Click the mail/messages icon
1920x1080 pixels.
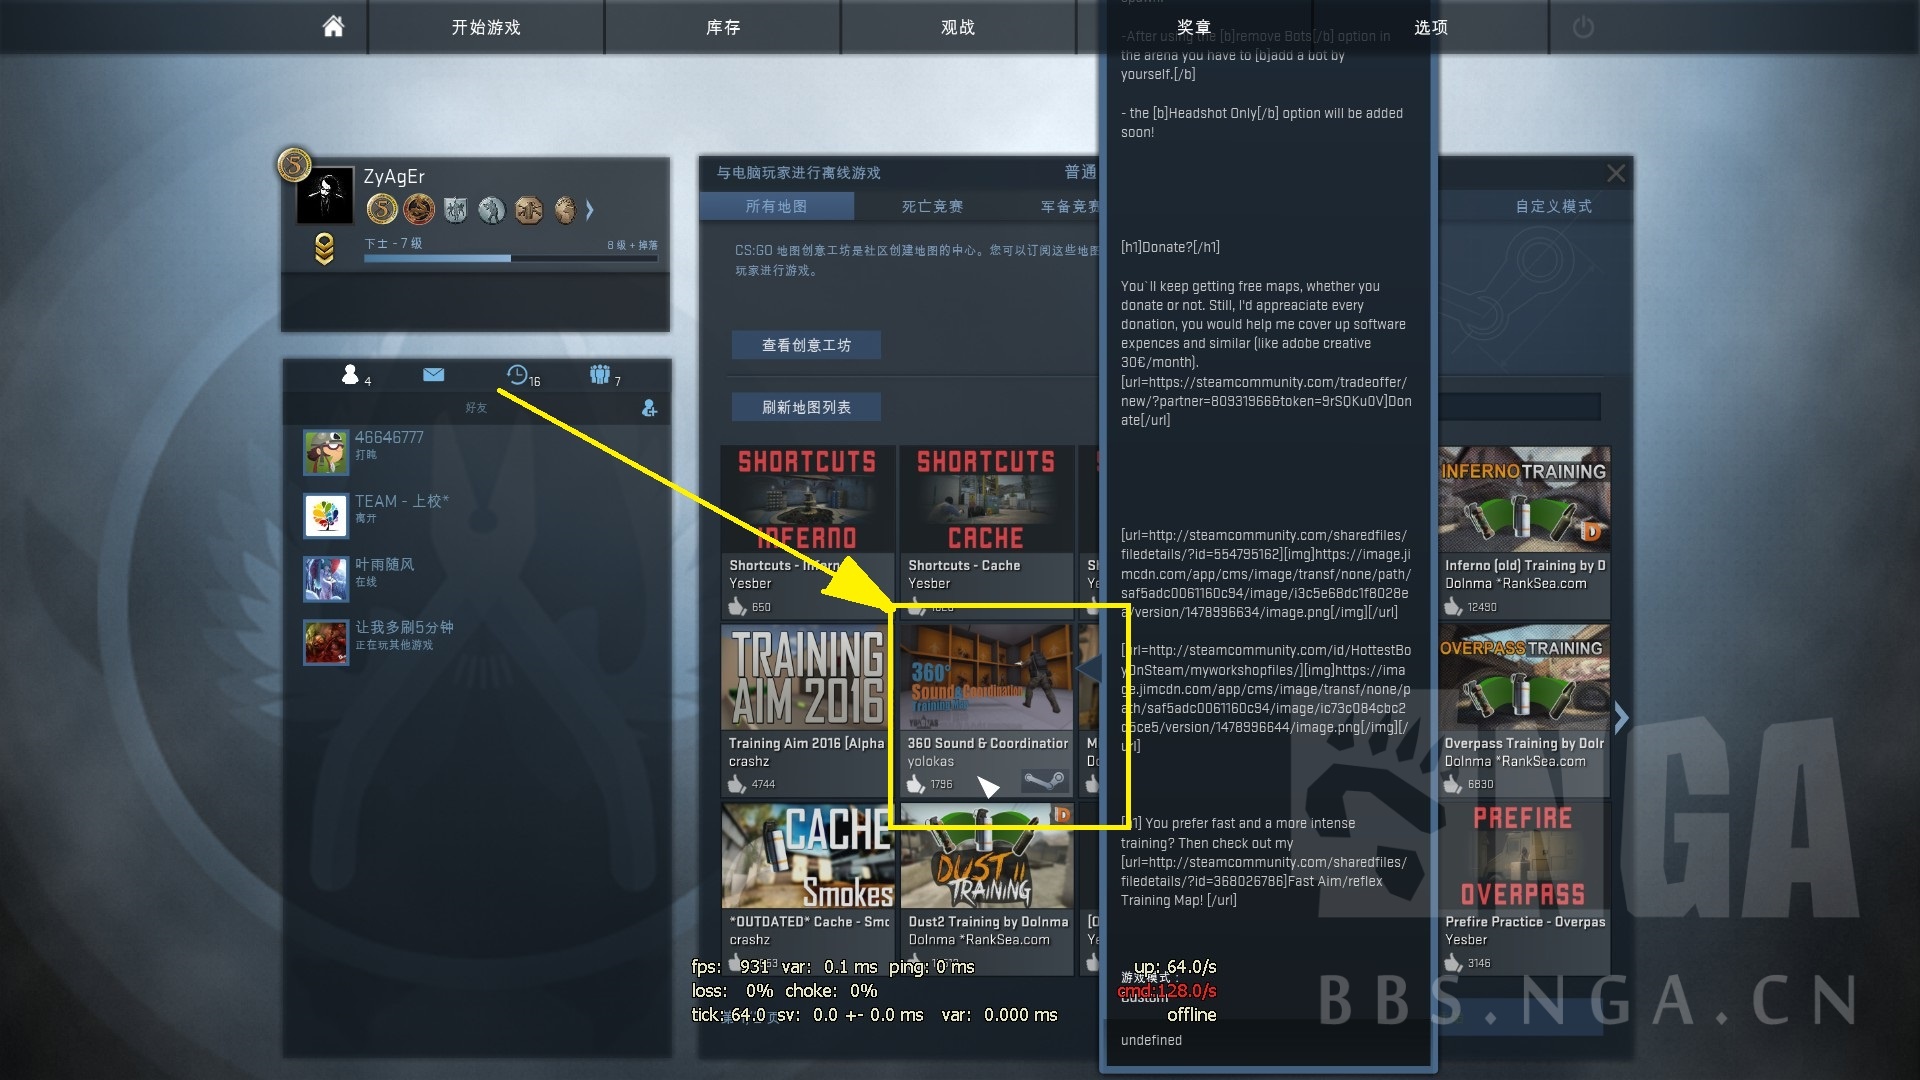coord(434,377)
